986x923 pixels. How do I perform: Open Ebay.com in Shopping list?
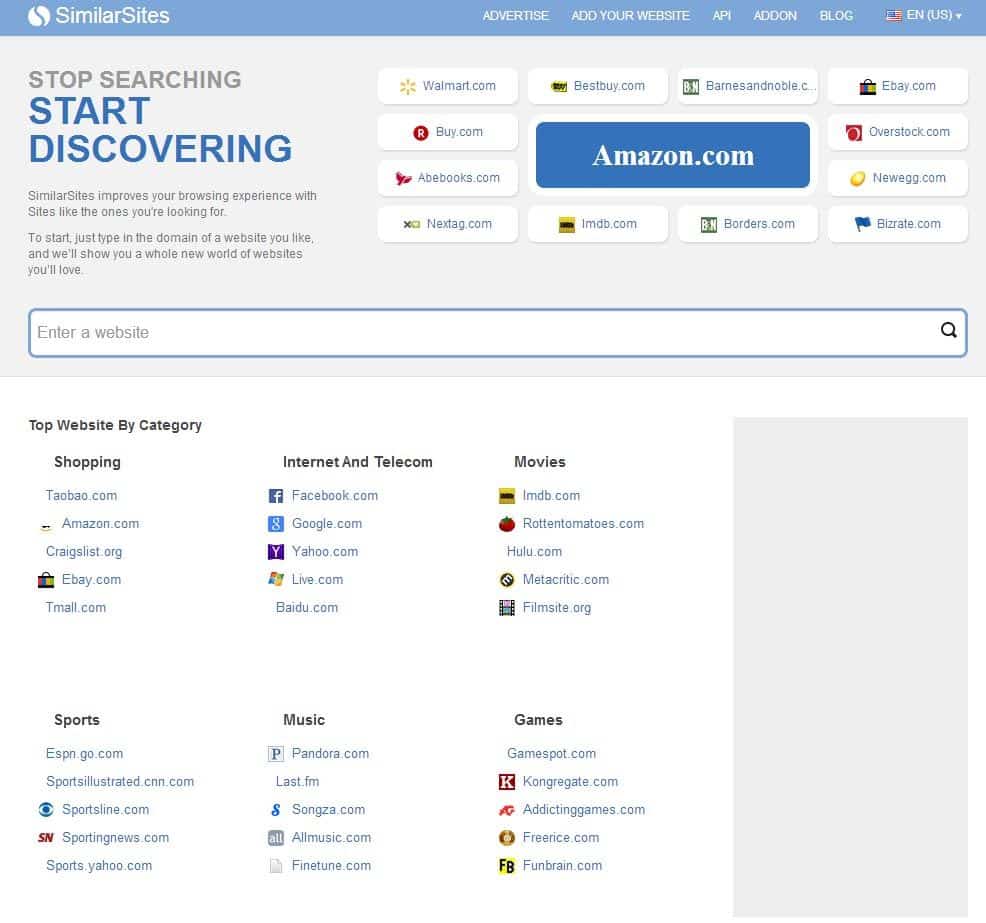click(91, 580)
